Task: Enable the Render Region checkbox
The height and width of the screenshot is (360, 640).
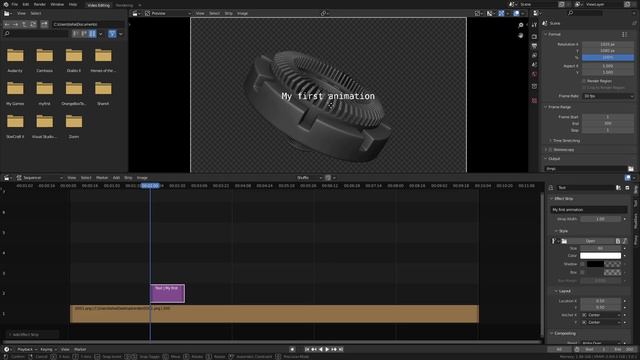Action: (584, 81)
